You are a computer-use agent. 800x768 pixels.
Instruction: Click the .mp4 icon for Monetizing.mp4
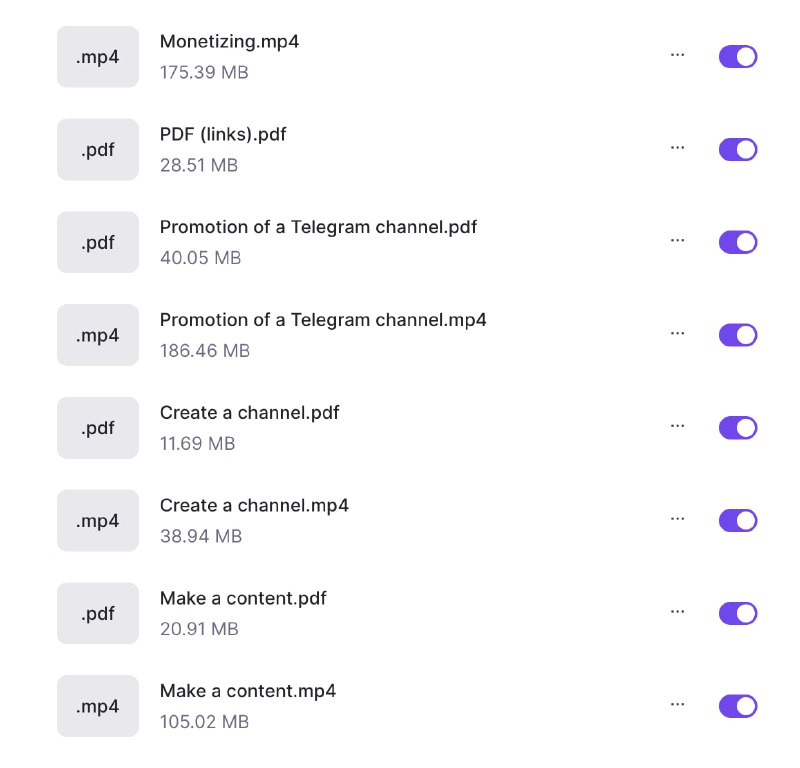click(97, 56)
